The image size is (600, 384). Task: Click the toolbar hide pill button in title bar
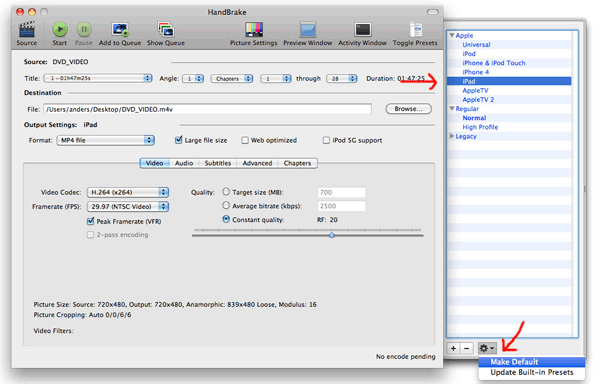[433, 12]
